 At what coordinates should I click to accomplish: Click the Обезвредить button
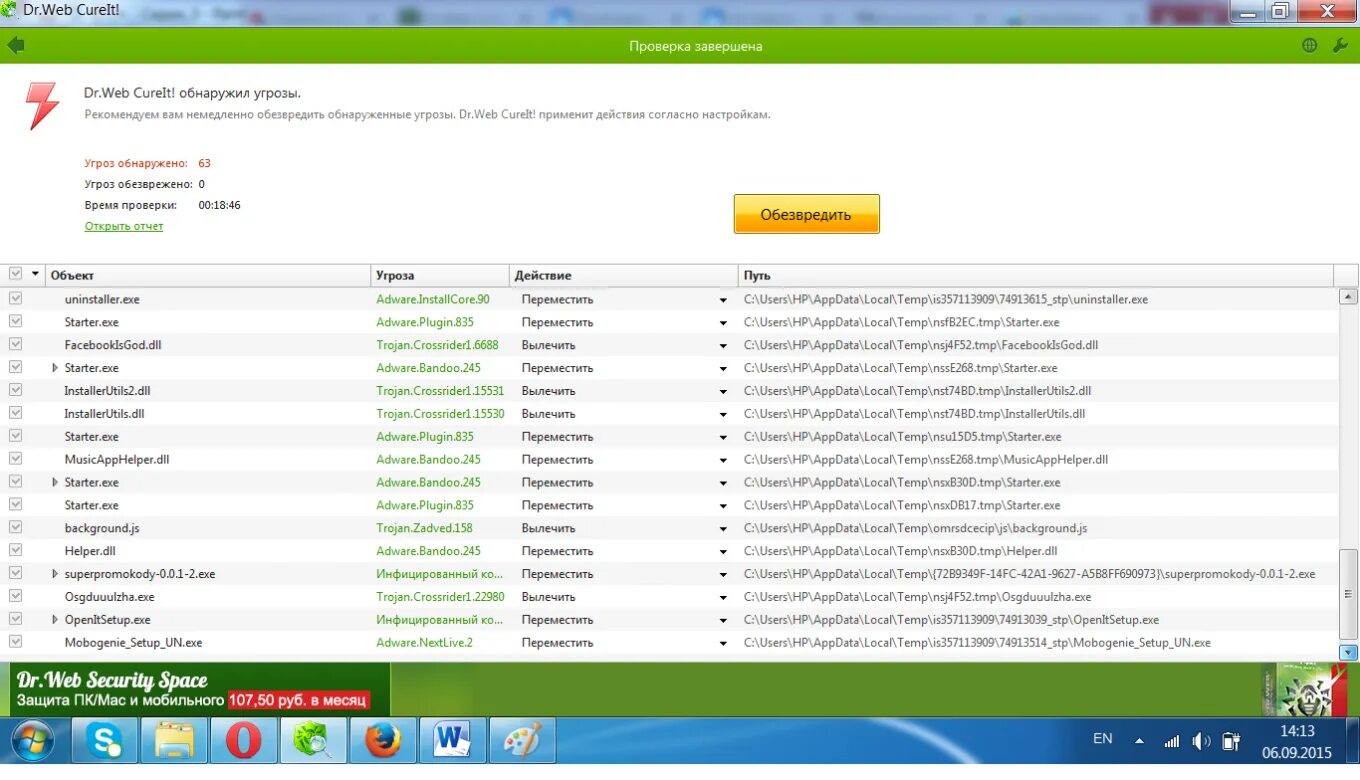click(x=806, y=214)
